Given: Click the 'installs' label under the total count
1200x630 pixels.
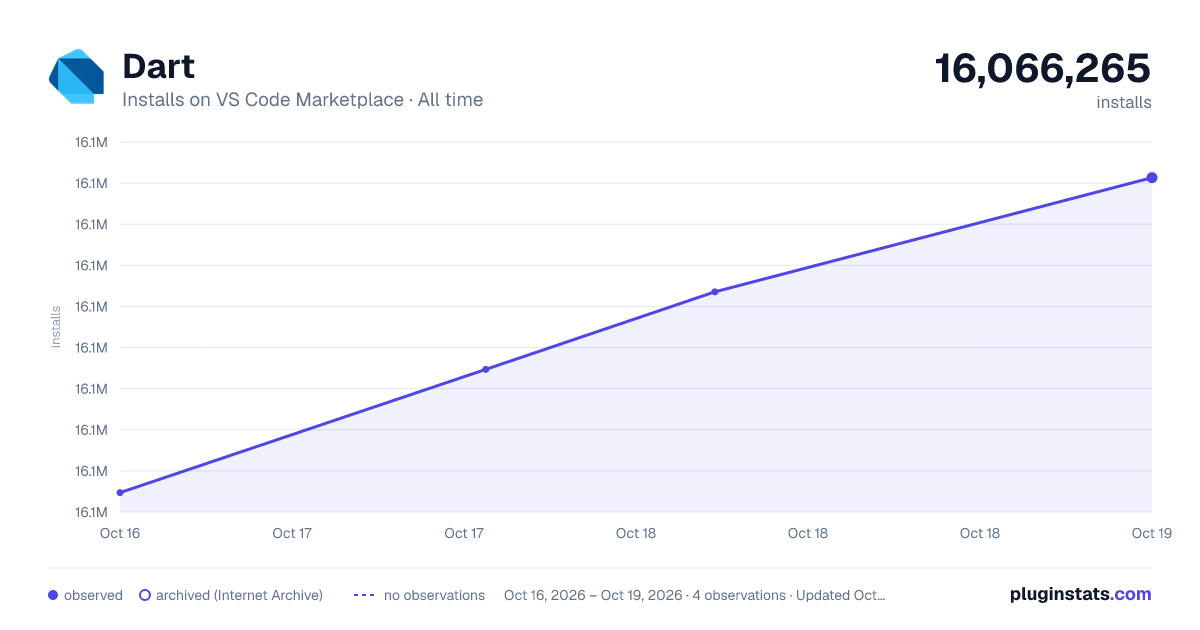Looking at the screenshot, I should [x=1124, y=102].
